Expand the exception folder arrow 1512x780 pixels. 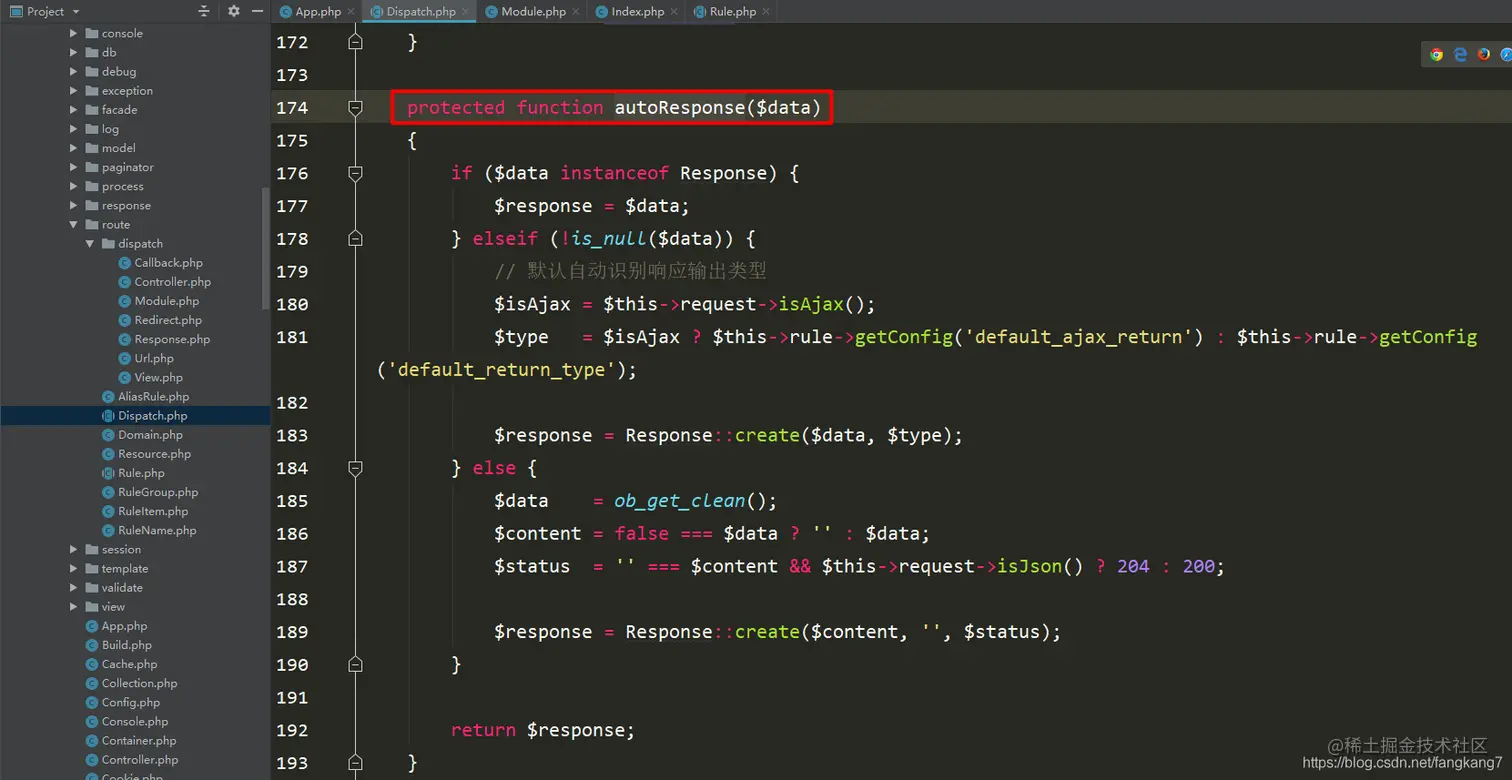tap(73, 91)
